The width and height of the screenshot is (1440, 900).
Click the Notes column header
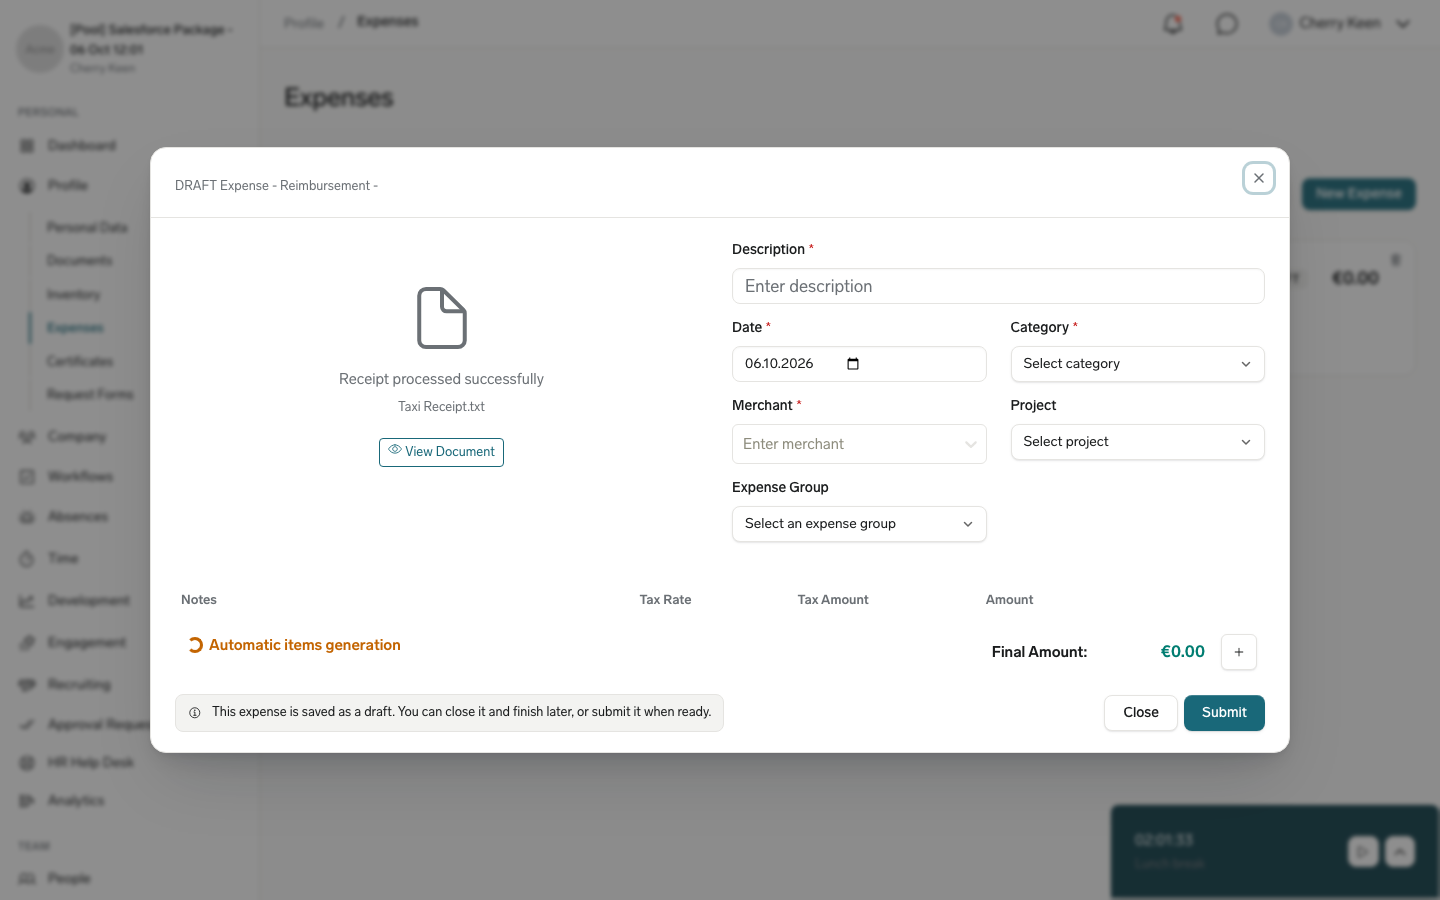(x=199, y=600)
